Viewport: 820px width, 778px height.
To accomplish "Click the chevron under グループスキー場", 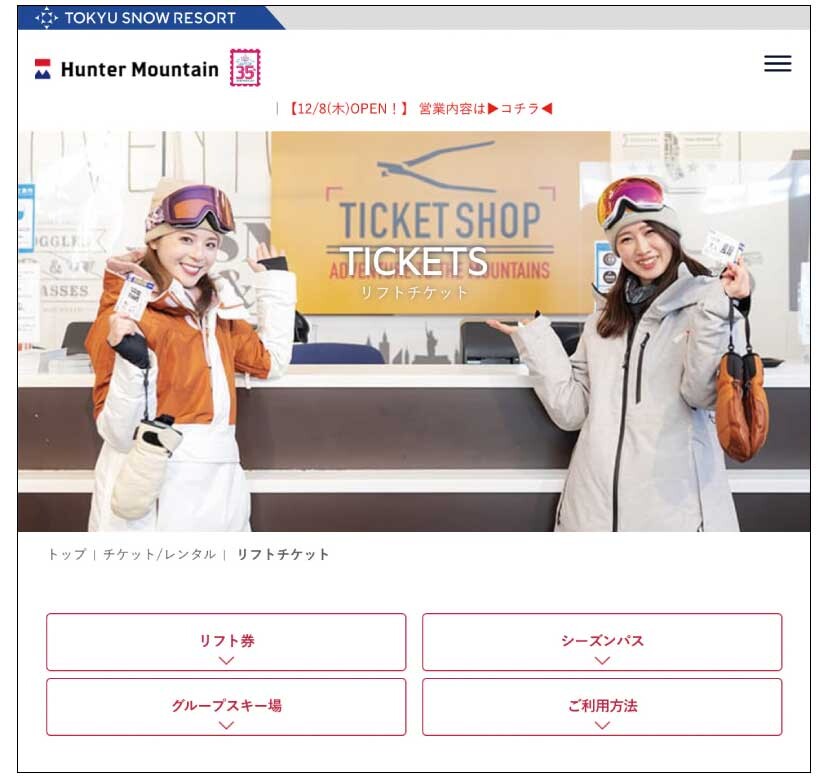I will click(x=226, y=726).
